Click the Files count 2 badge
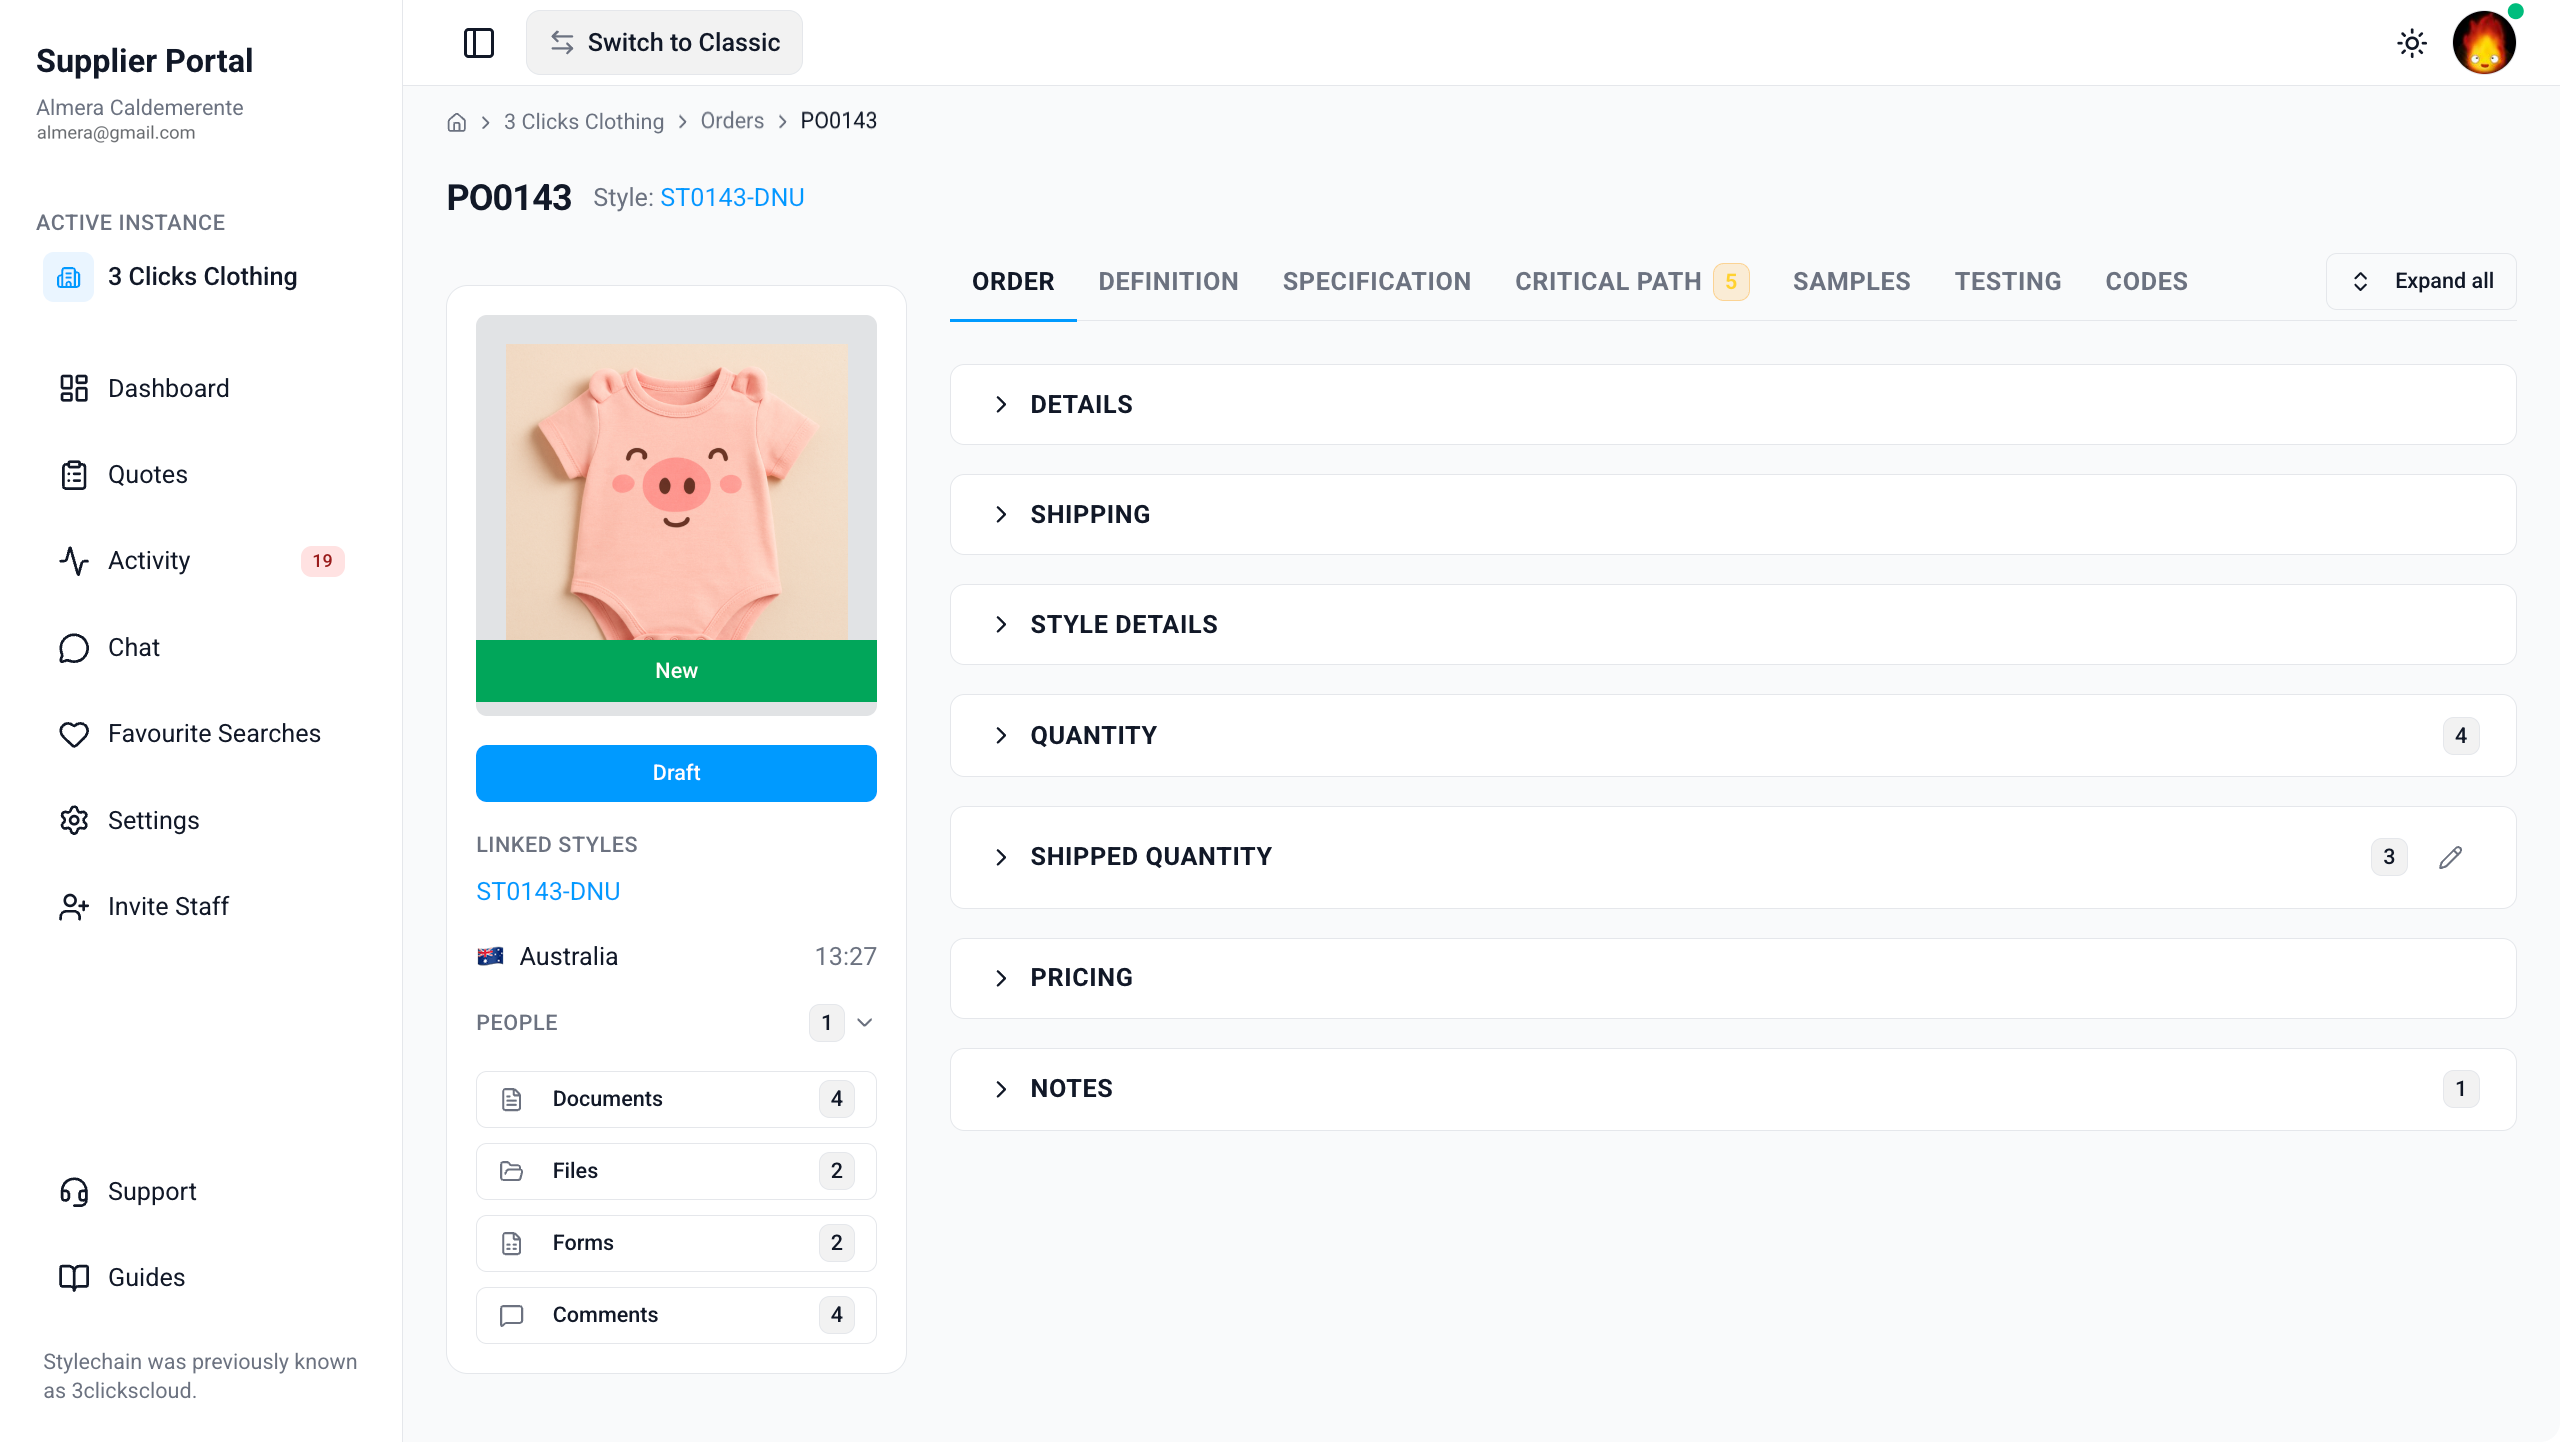This screenshot has height=1442, width=2560. (837, 1171)
